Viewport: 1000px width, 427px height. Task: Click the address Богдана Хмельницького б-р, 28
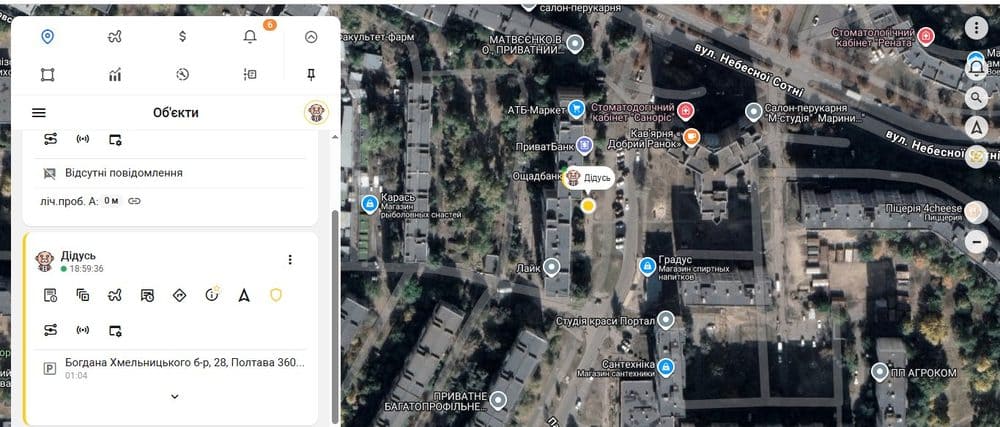click(185, 363)
